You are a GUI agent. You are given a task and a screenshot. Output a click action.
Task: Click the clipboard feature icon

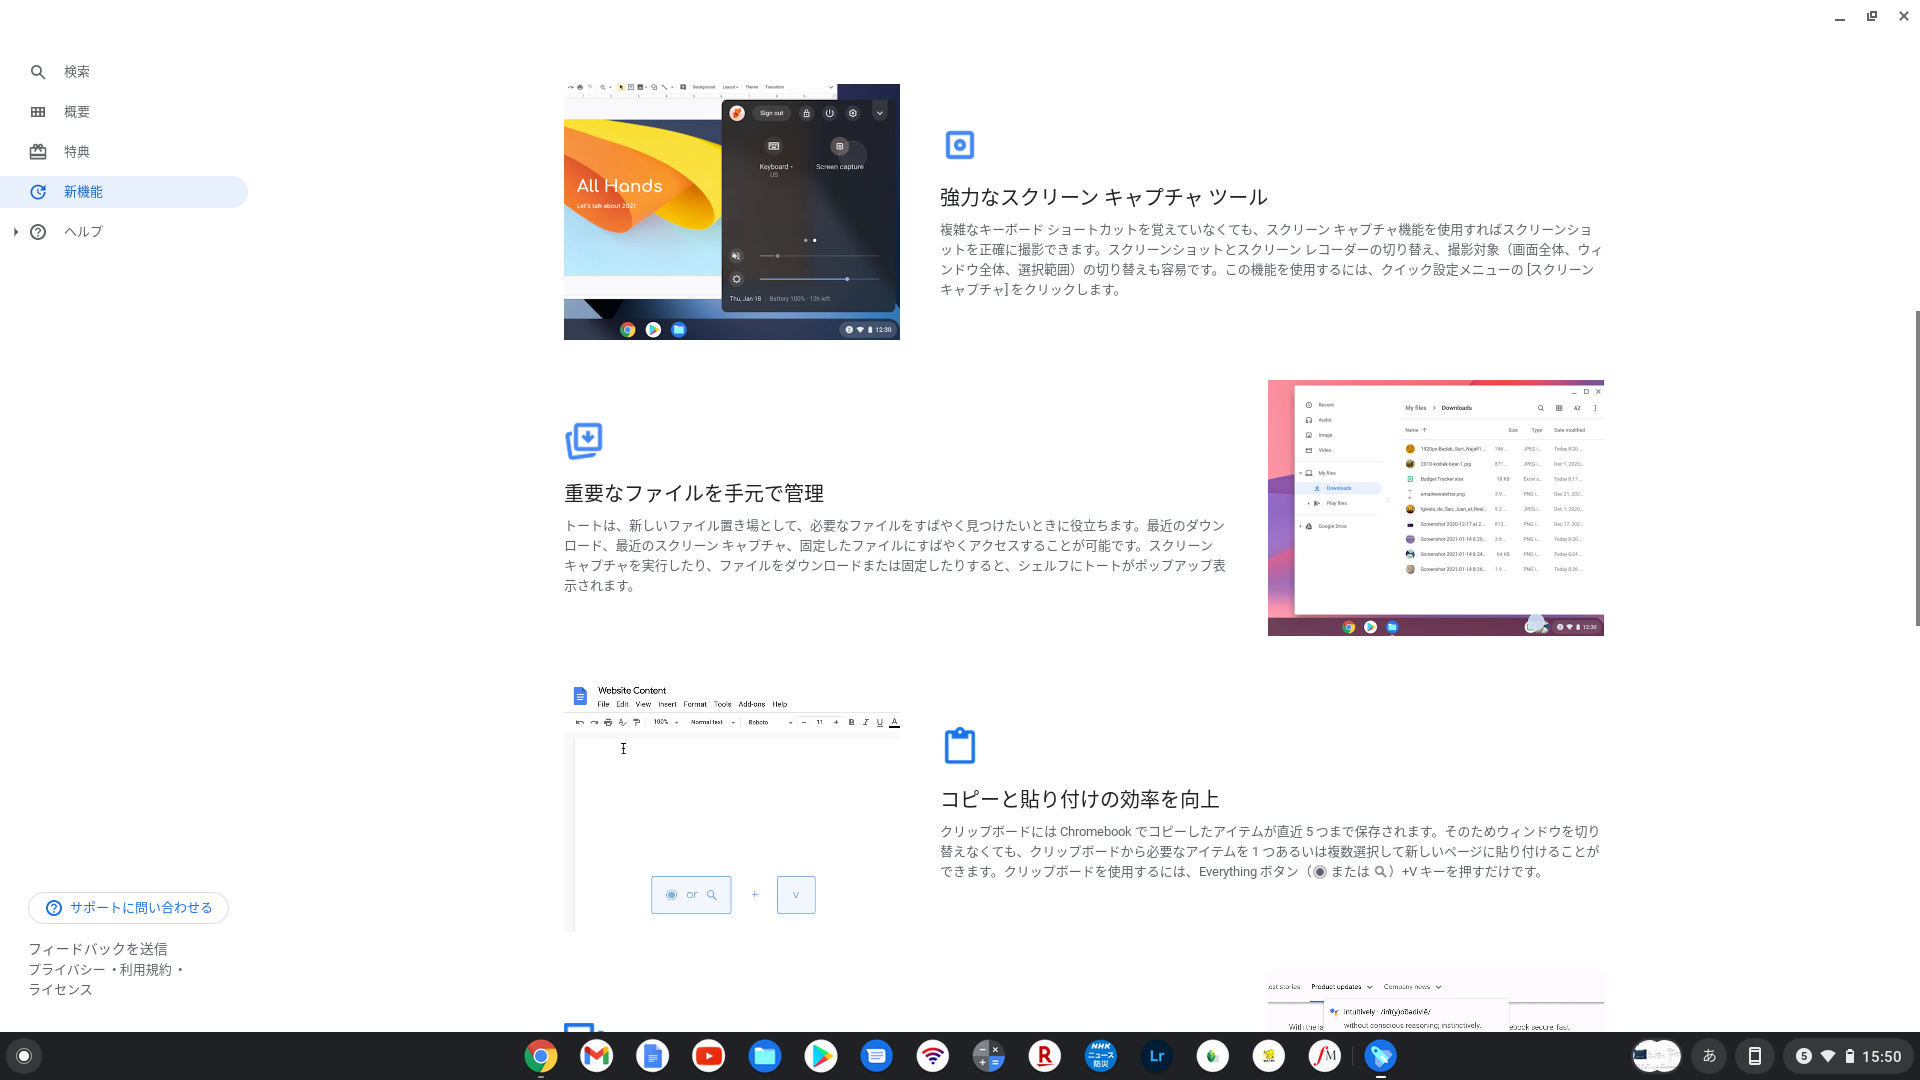coord(960,746)
